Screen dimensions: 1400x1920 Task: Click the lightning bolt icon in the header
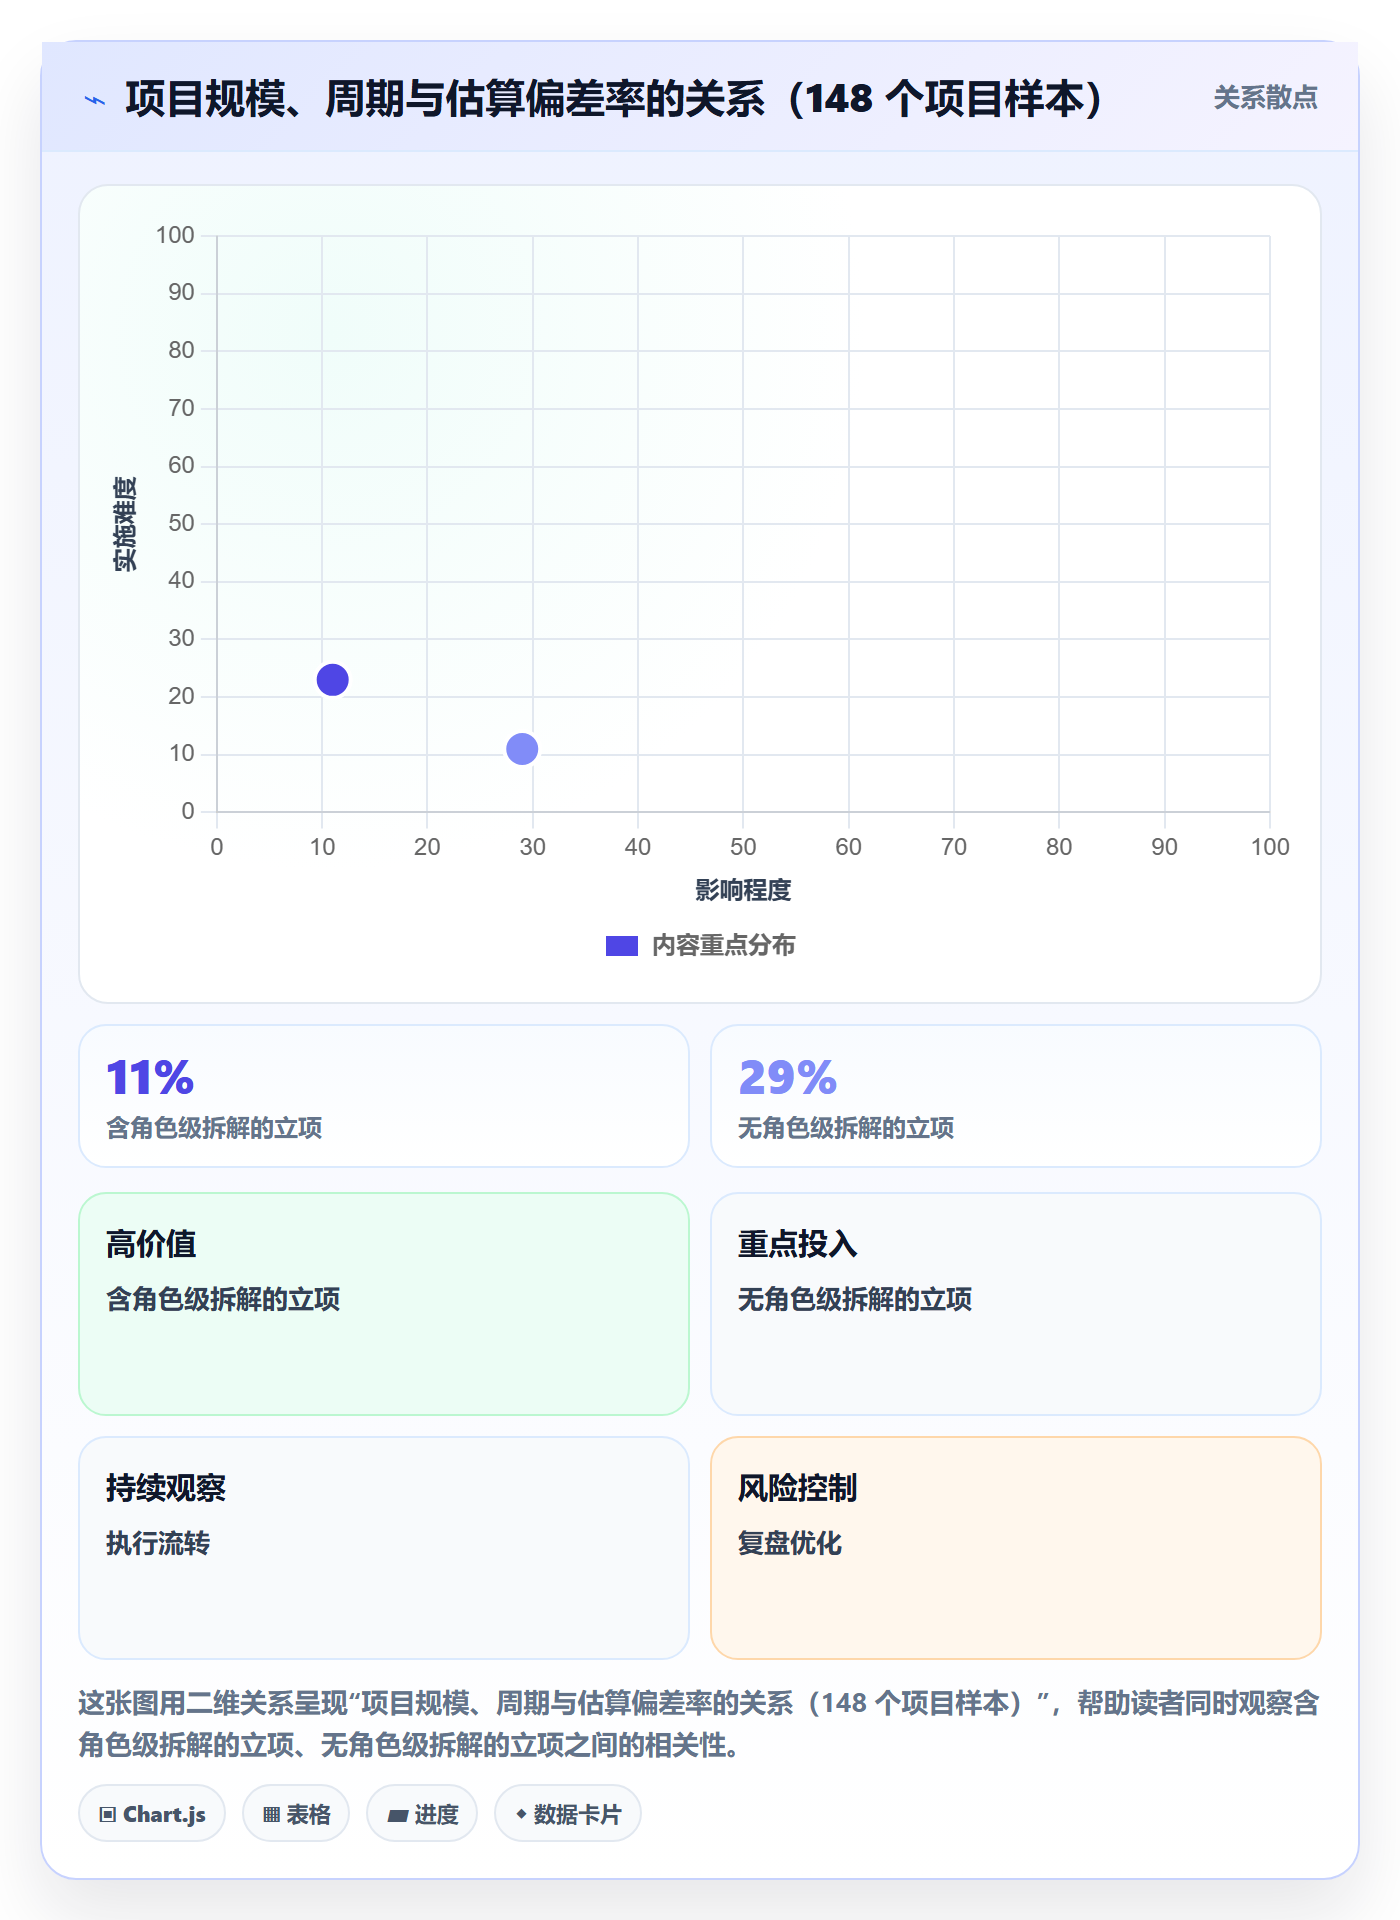(x=95, y=100)
